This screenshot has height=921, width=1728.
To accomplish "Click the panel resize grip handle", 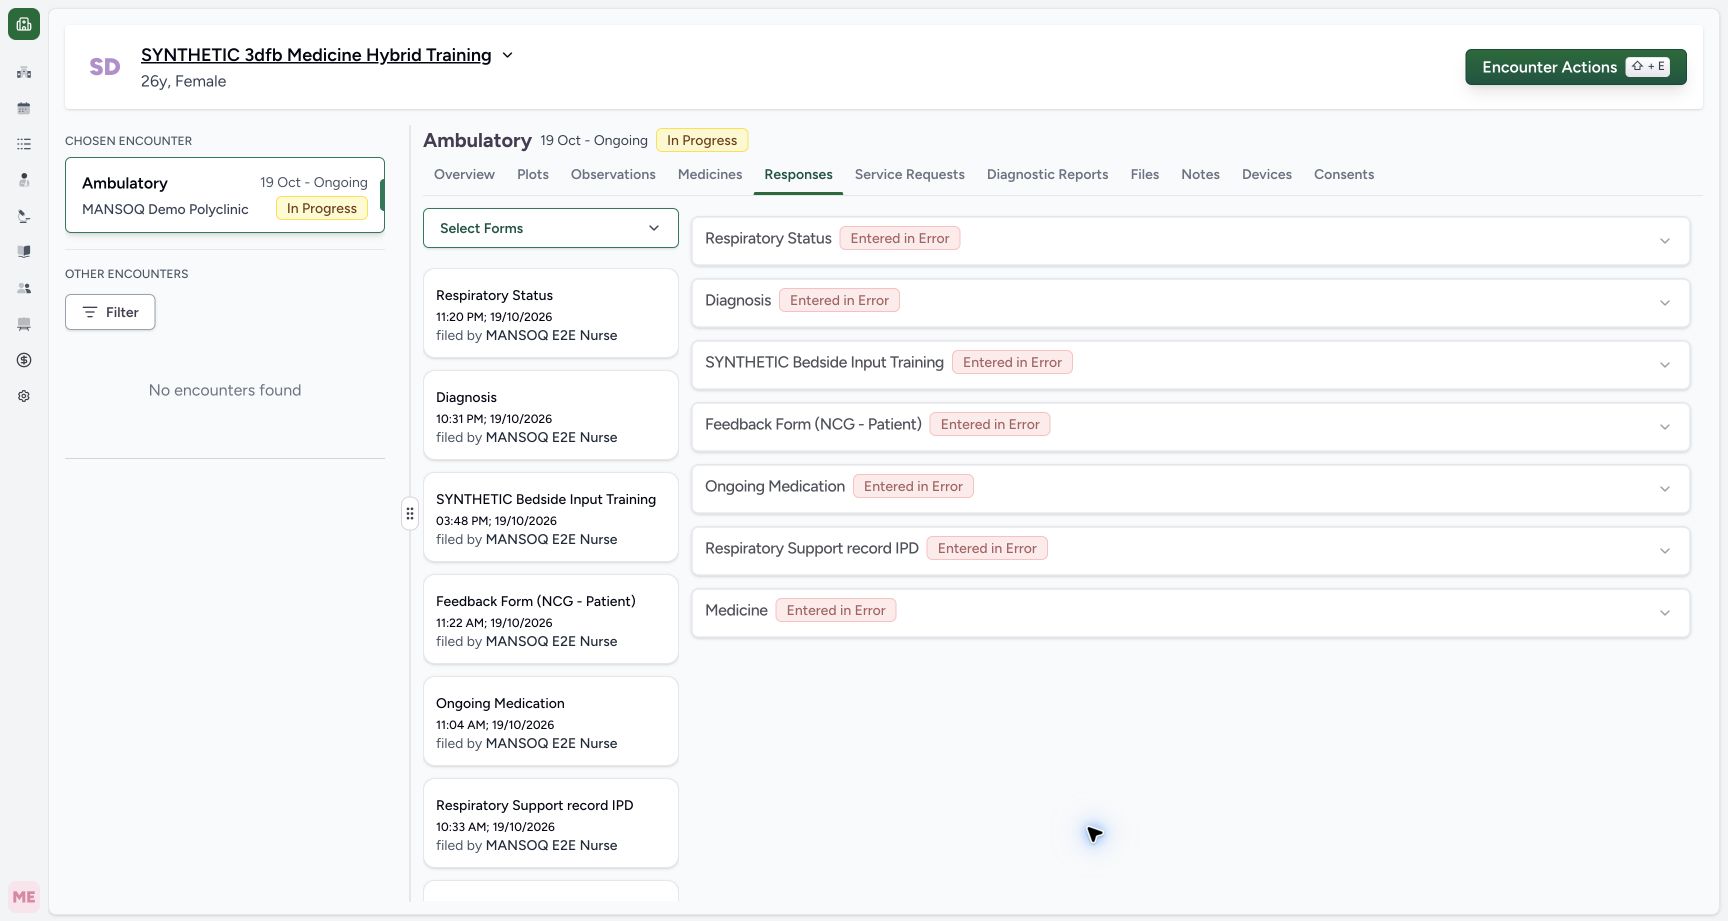I will pos(410,514).
